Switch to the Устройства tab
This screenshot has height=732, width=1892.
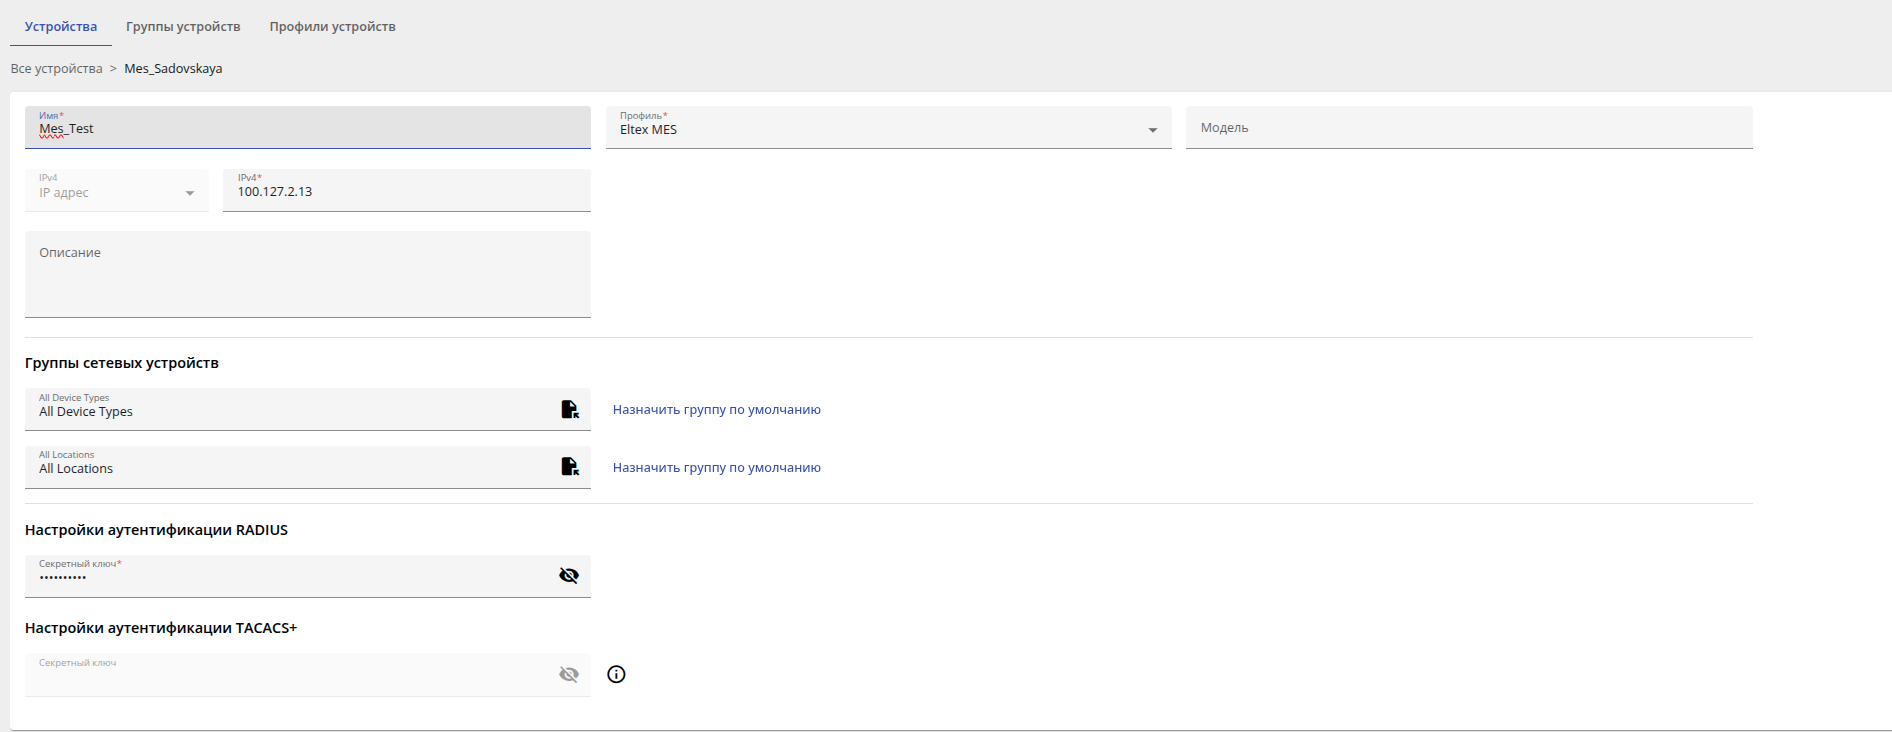[x=61, y=27]
